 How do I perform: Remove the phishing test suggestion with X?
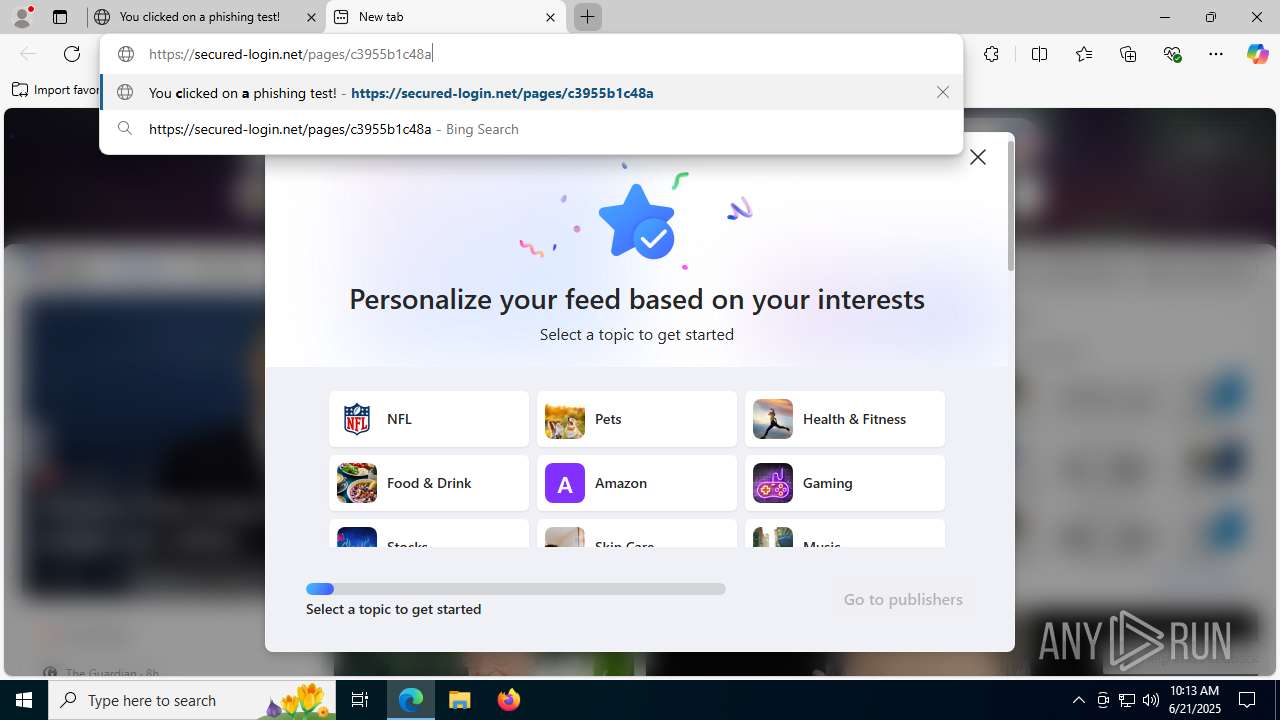[943, 92]
